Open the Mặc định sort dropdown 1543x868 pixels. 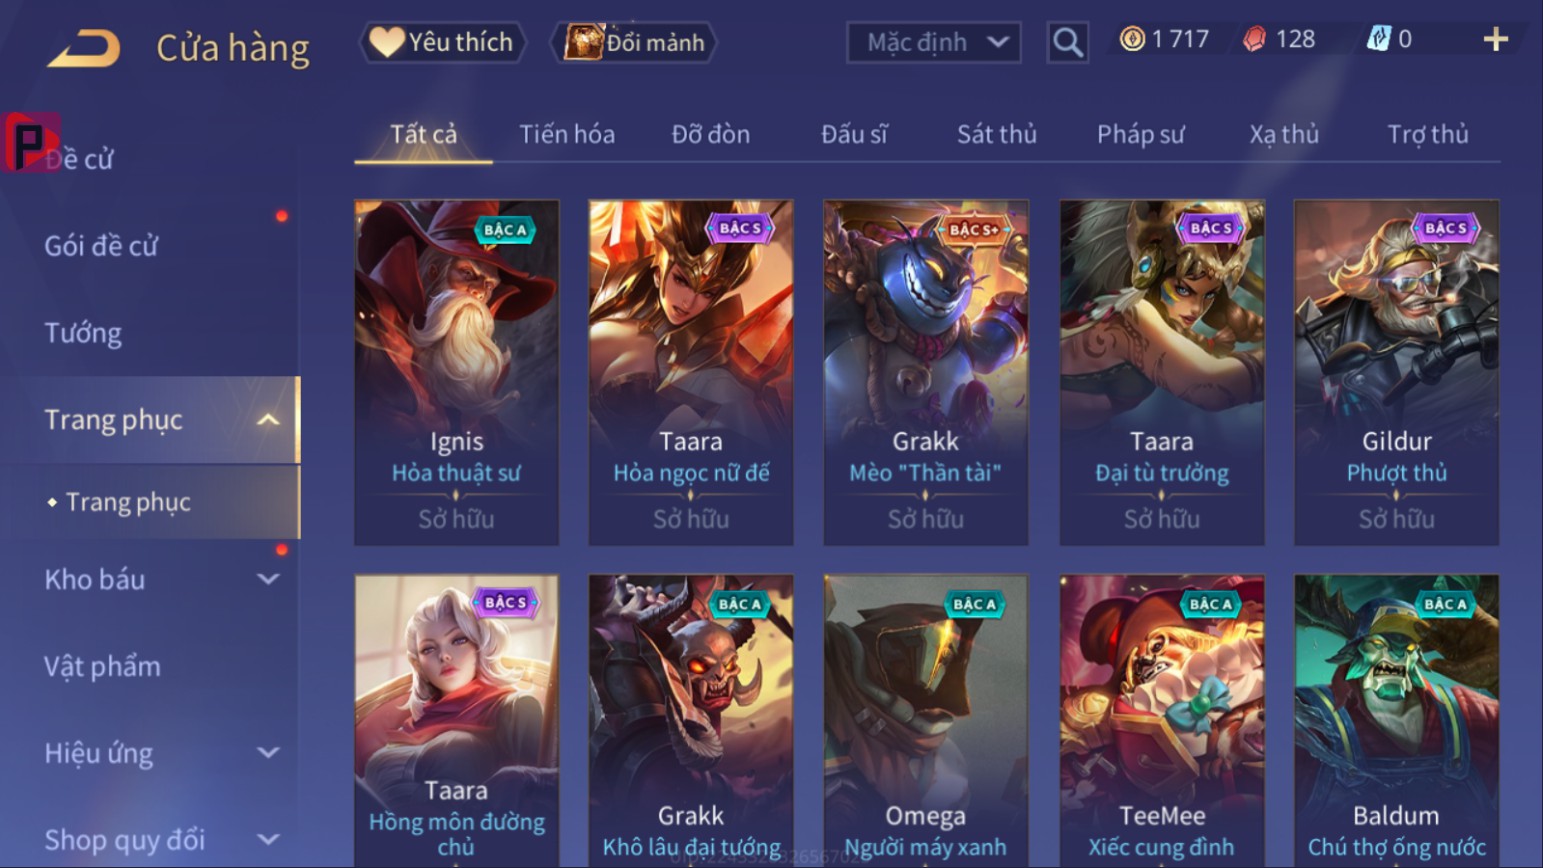click(934, 42)
